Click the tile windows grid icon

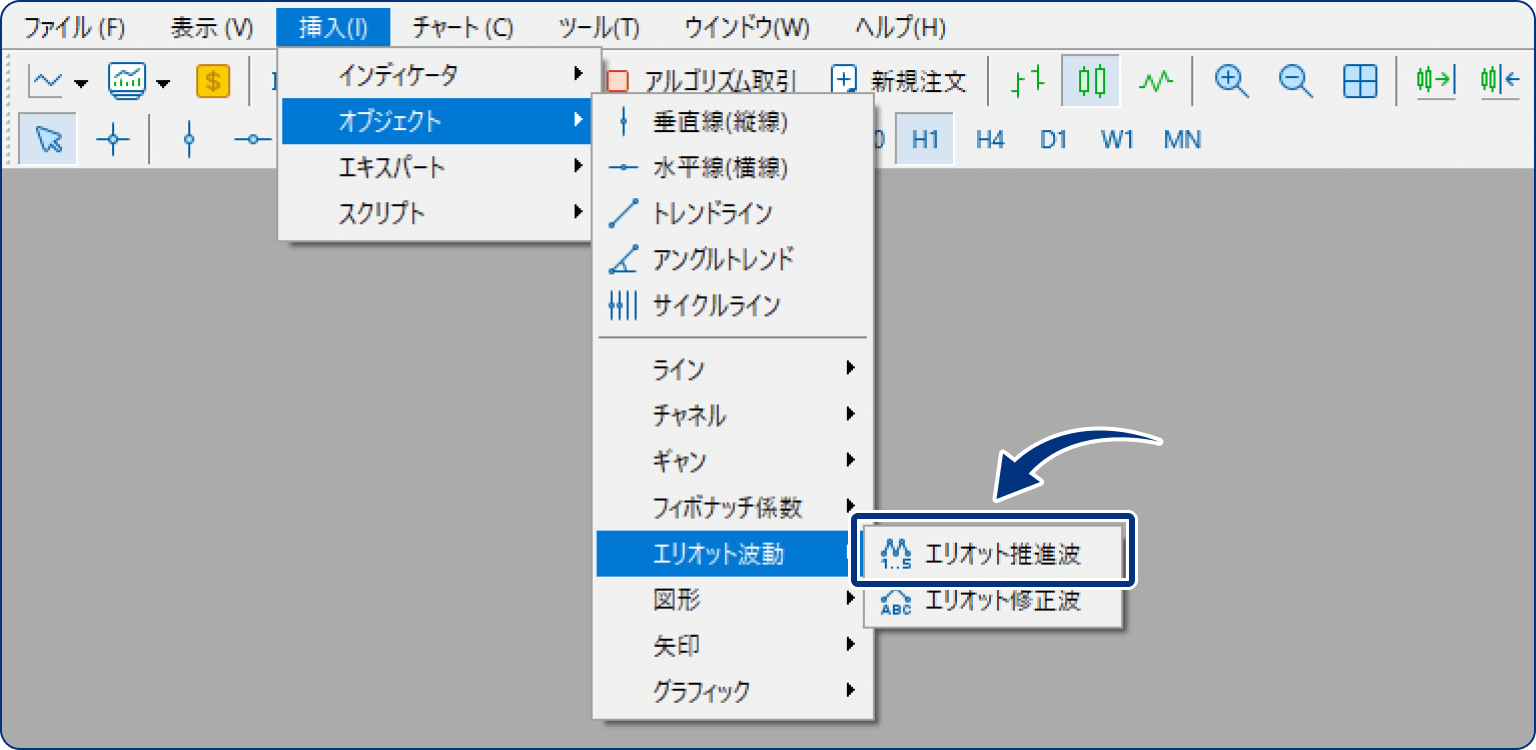pyautogui.click(x=1360, y=81)
